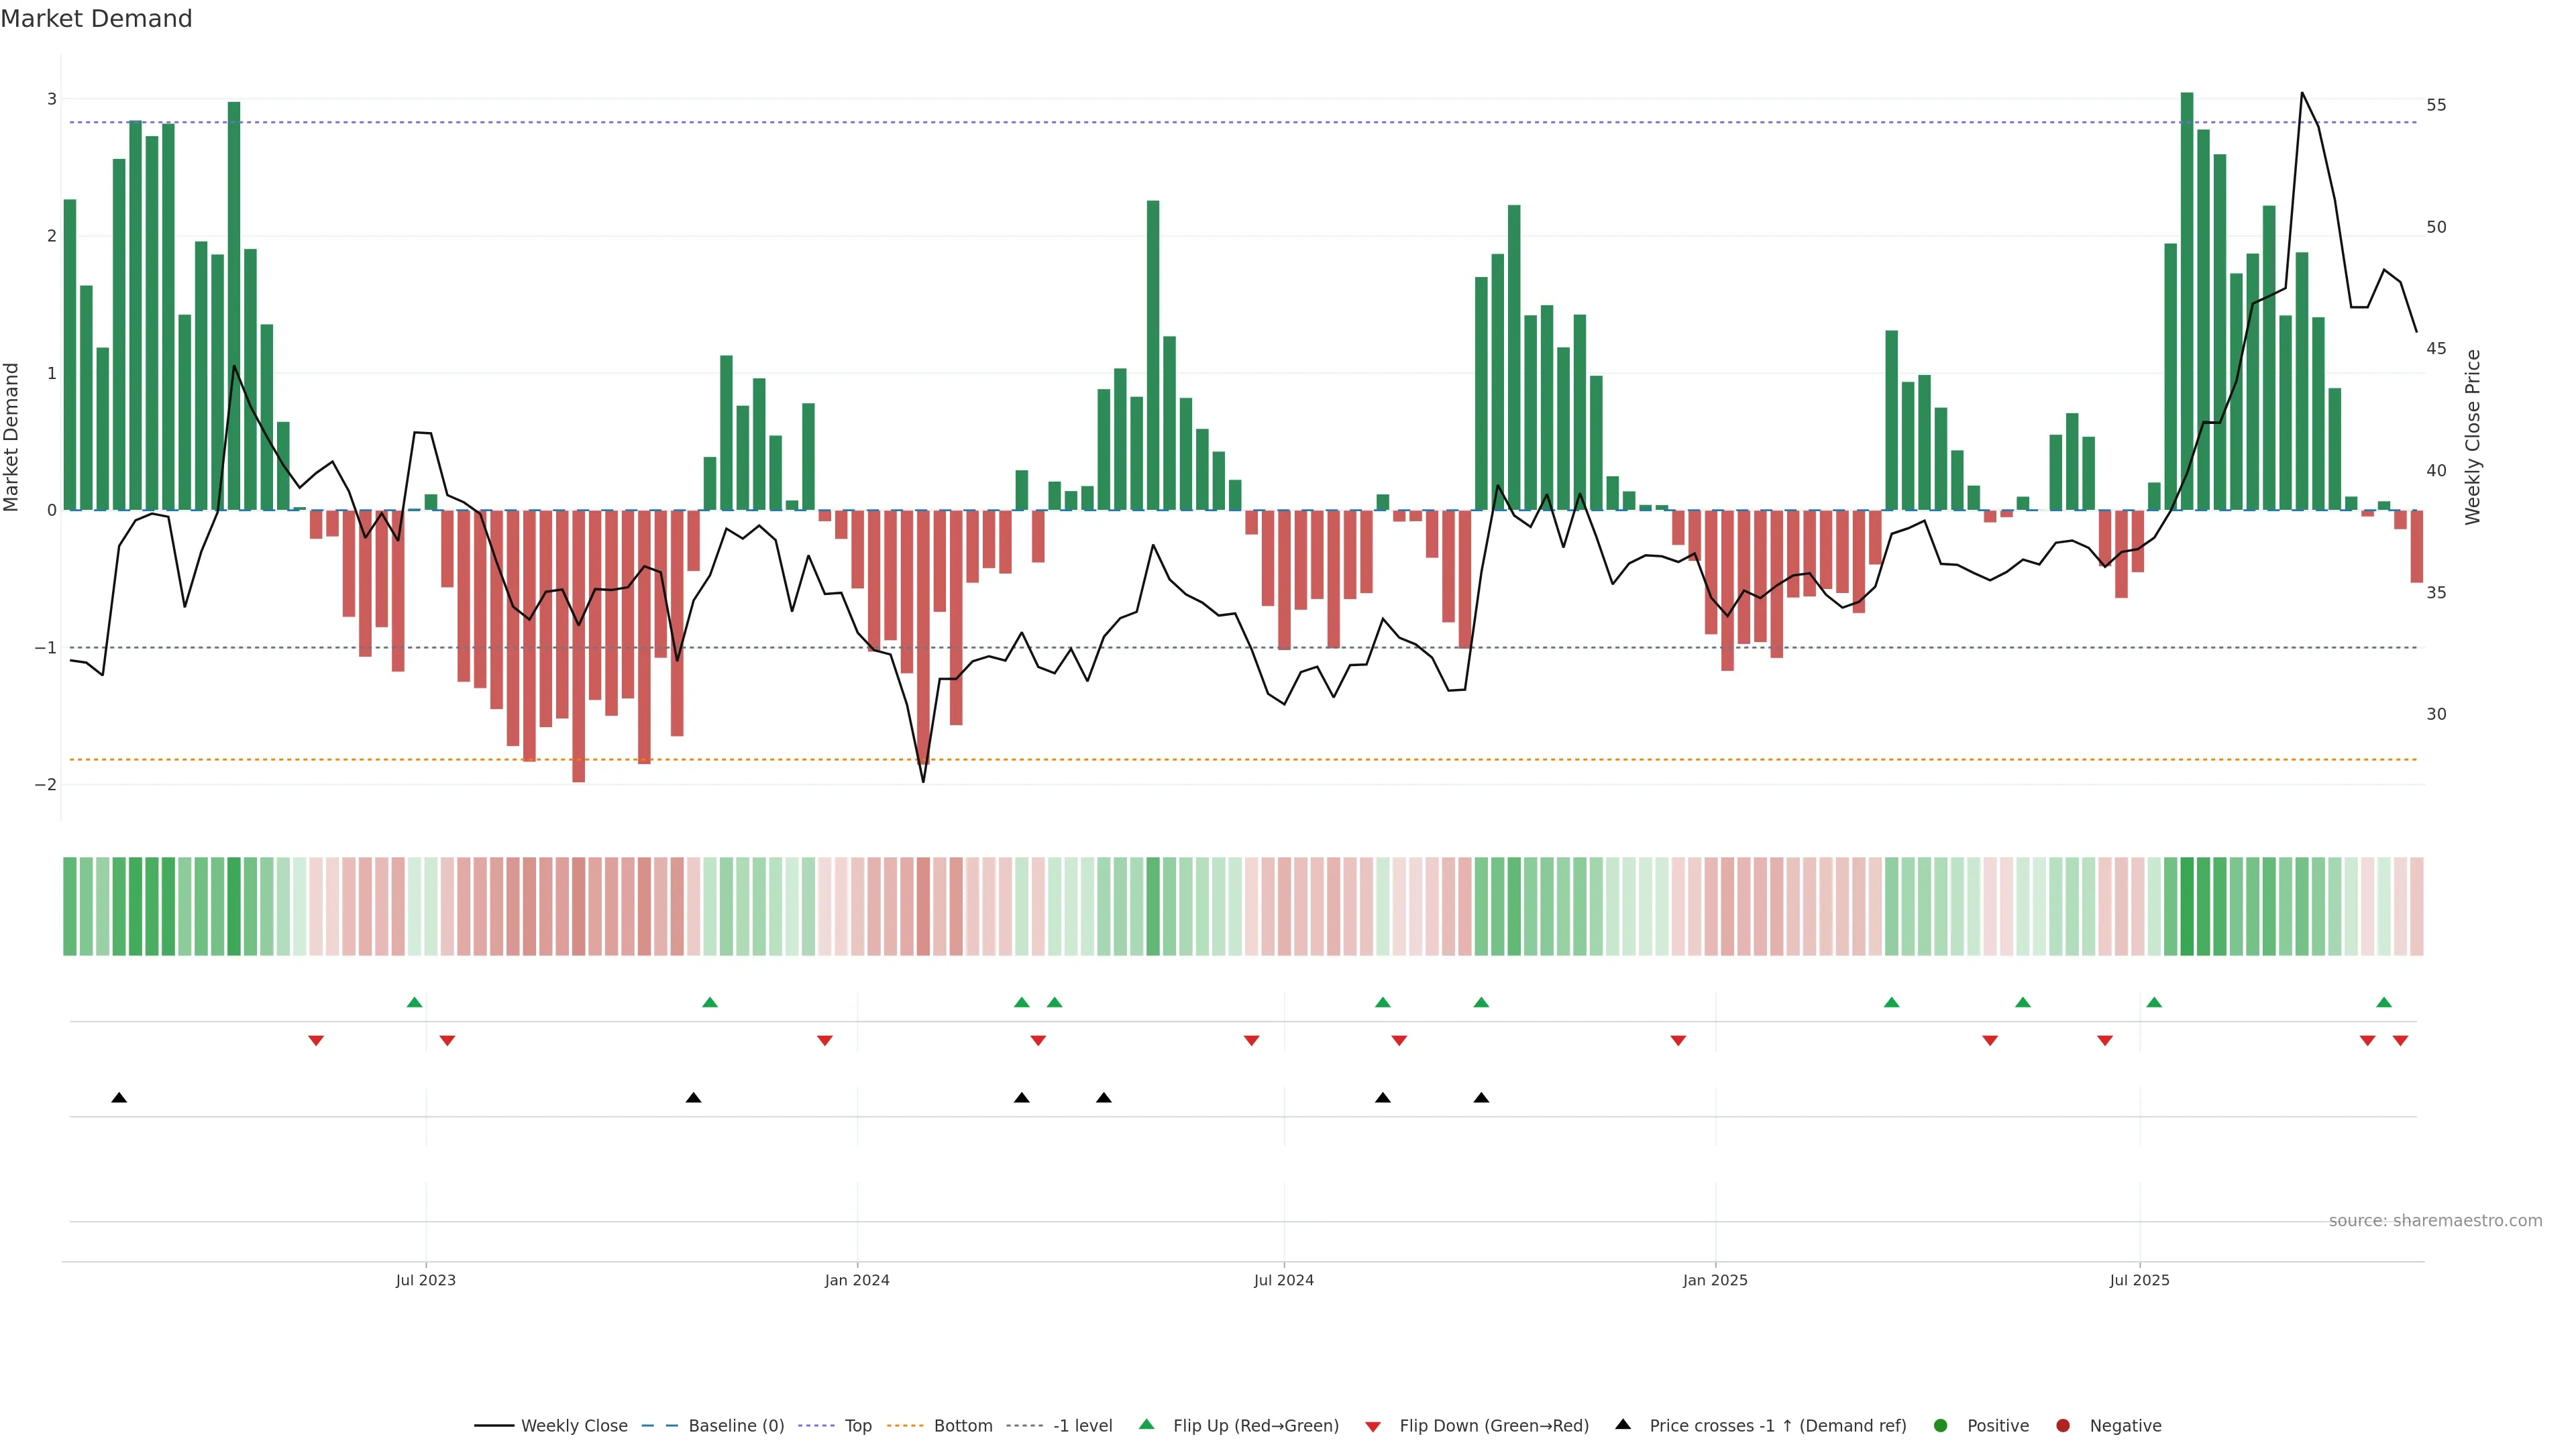Click the green Positive circle in legend
The image size is (2576, 1449).
(x=1941, y=1425)
